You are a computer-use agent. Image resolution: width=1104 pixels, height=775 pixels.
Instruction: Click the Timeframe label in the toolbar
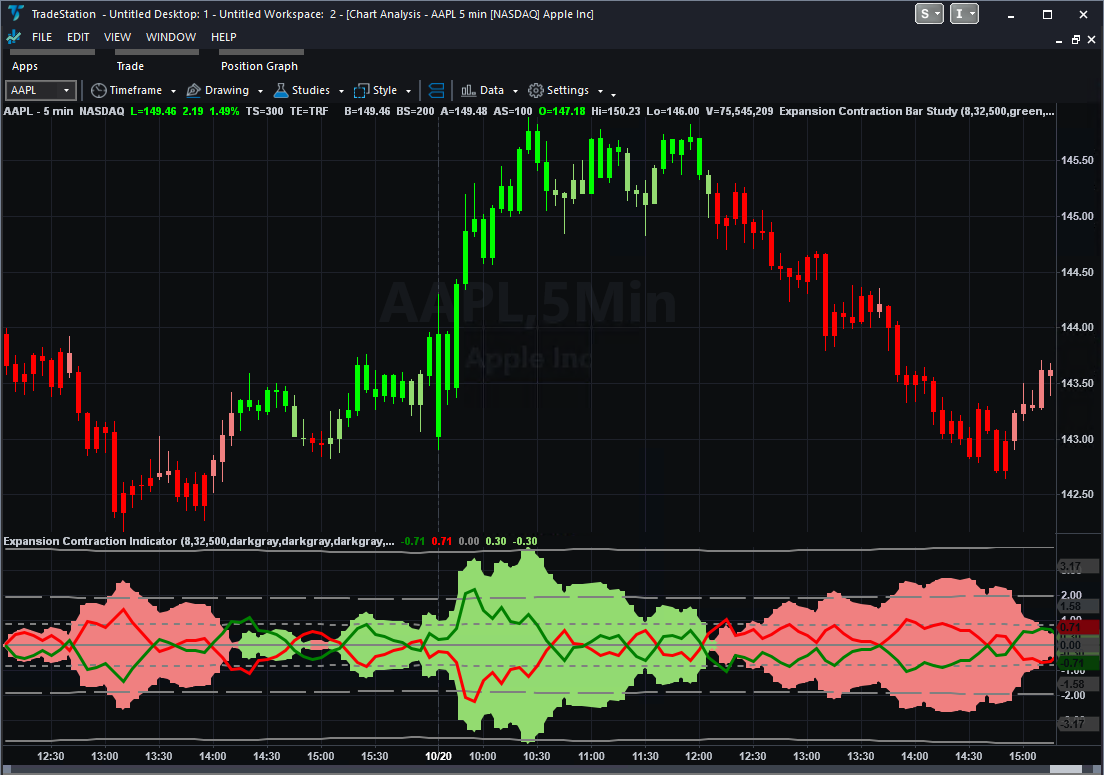pos(136,90)
